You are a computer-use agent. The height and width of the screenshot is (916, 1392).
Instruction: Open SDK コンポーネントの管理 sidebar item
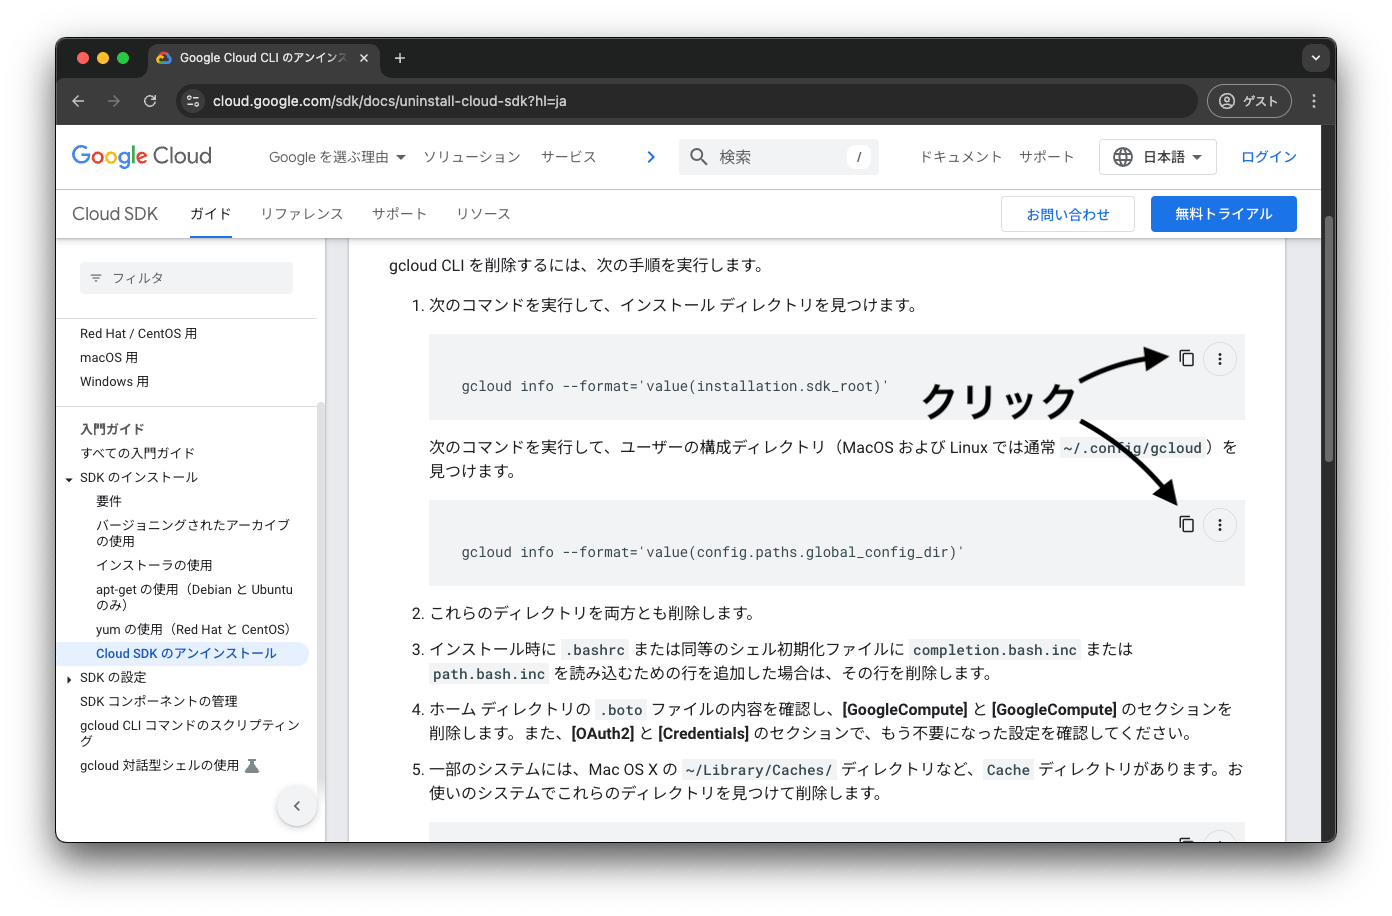point(159,701)
